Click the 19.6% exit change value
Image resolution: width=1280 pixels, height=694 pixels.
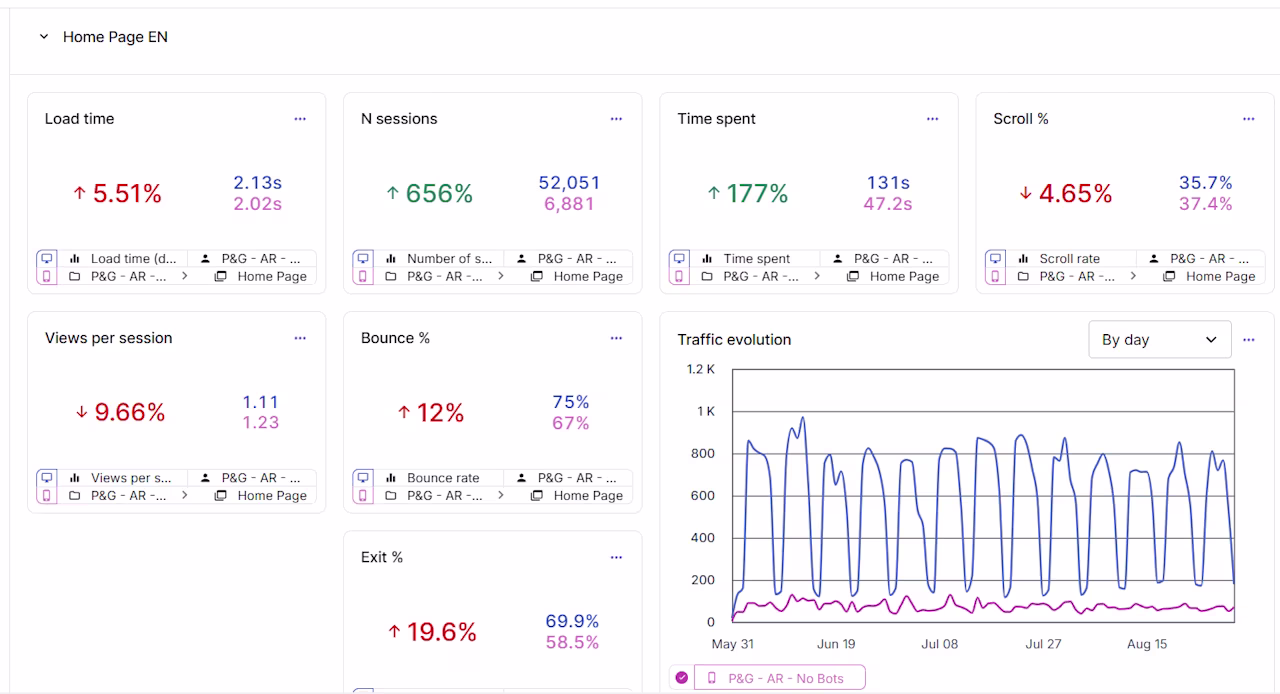(x=441, y=631)
